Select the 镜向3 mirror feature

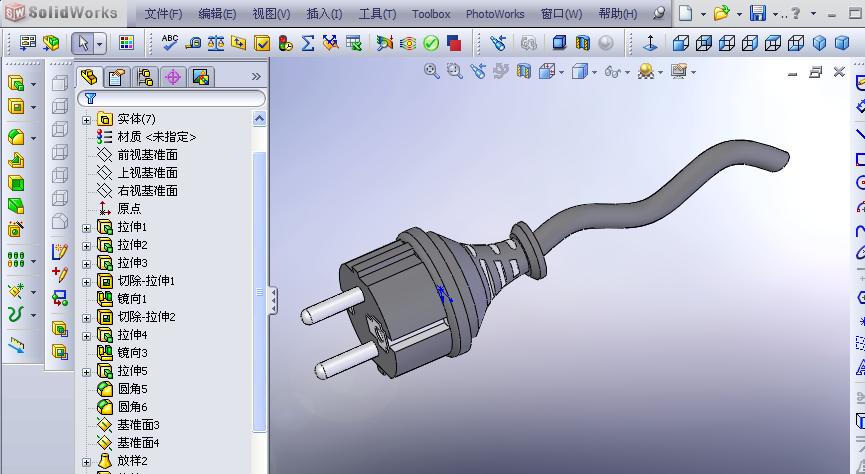coord(132,353)
